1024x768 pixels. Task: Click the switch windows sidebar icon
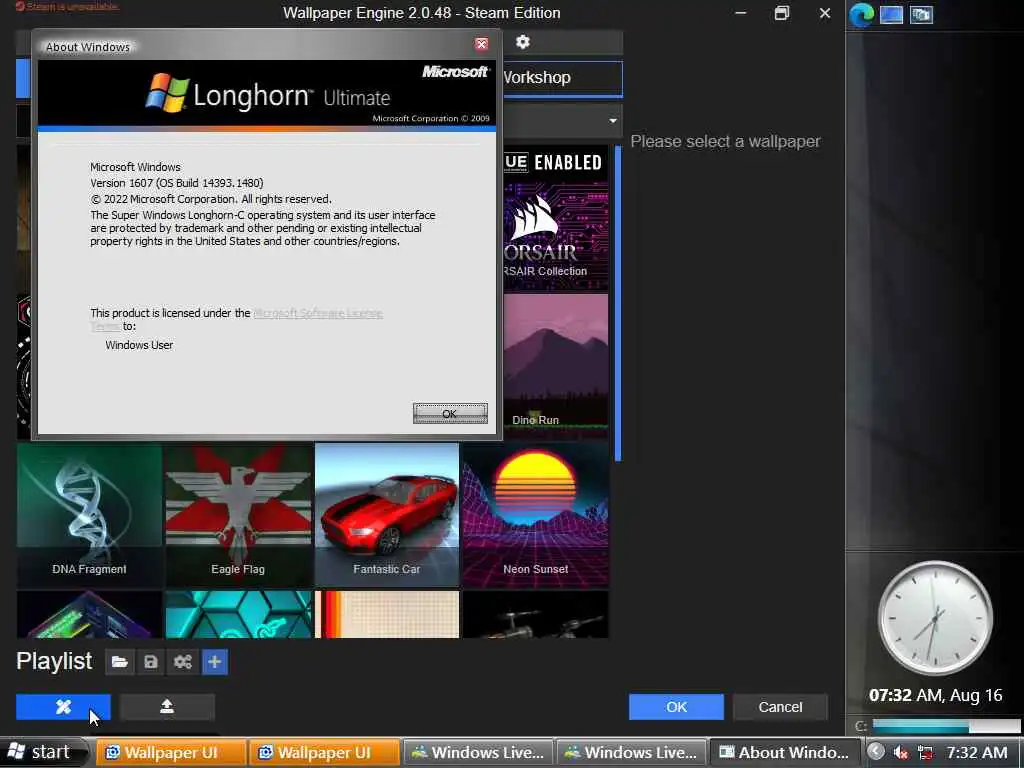[921, 14]
